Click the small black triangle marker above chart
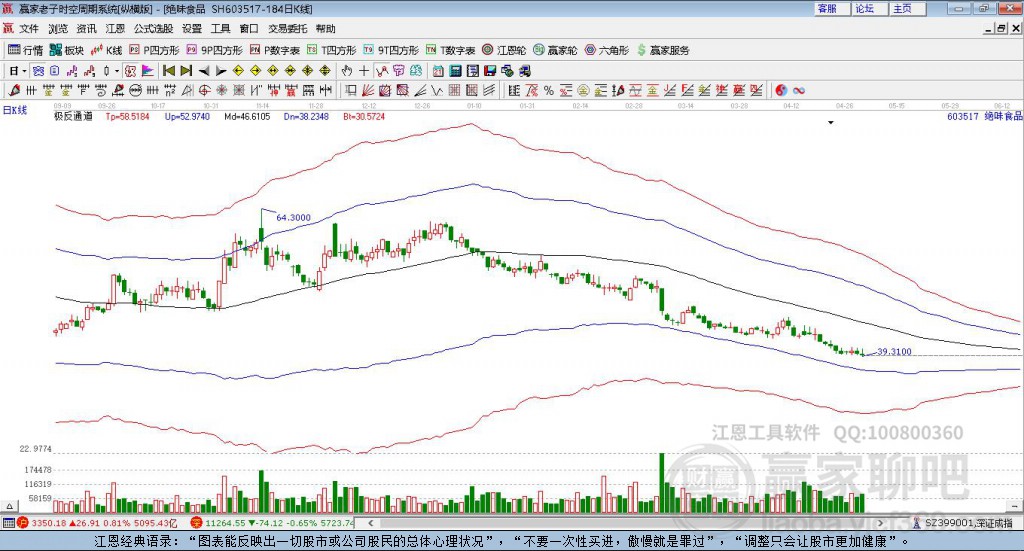Screen dimensions: 1024x551 831,122
